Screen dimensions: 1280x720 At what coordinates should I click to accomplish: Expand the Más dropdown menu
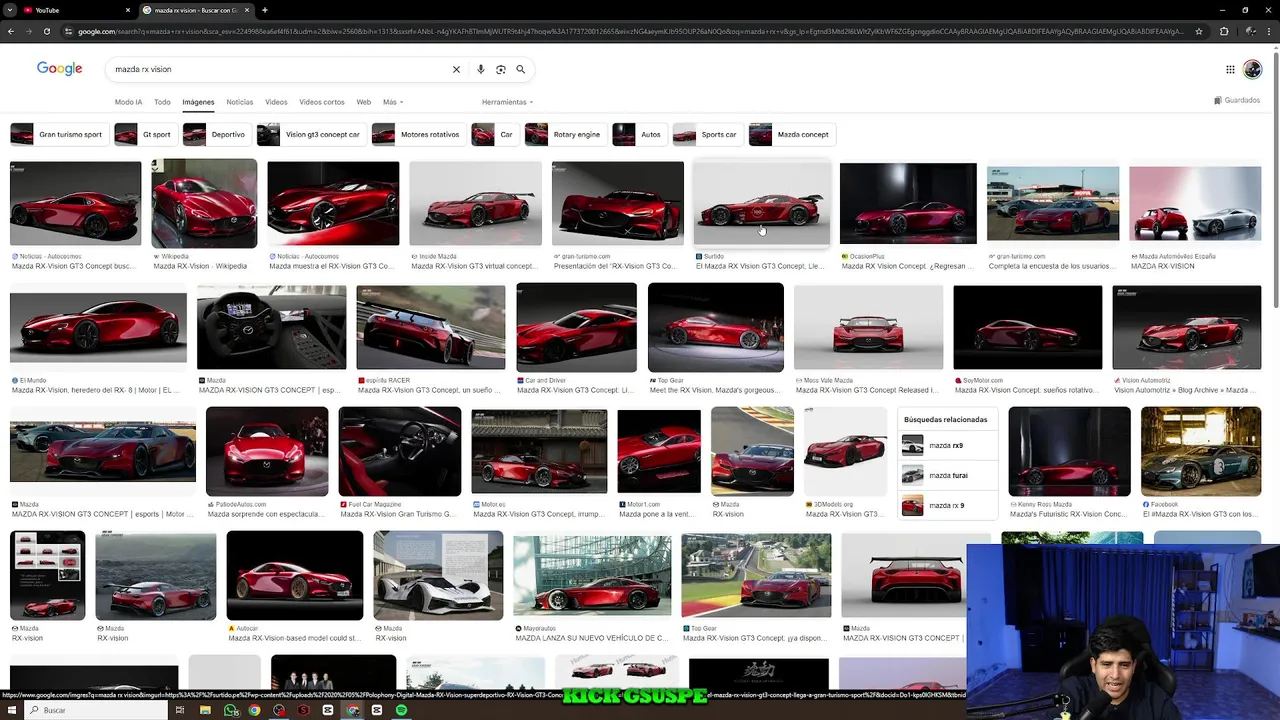[392, 102]
